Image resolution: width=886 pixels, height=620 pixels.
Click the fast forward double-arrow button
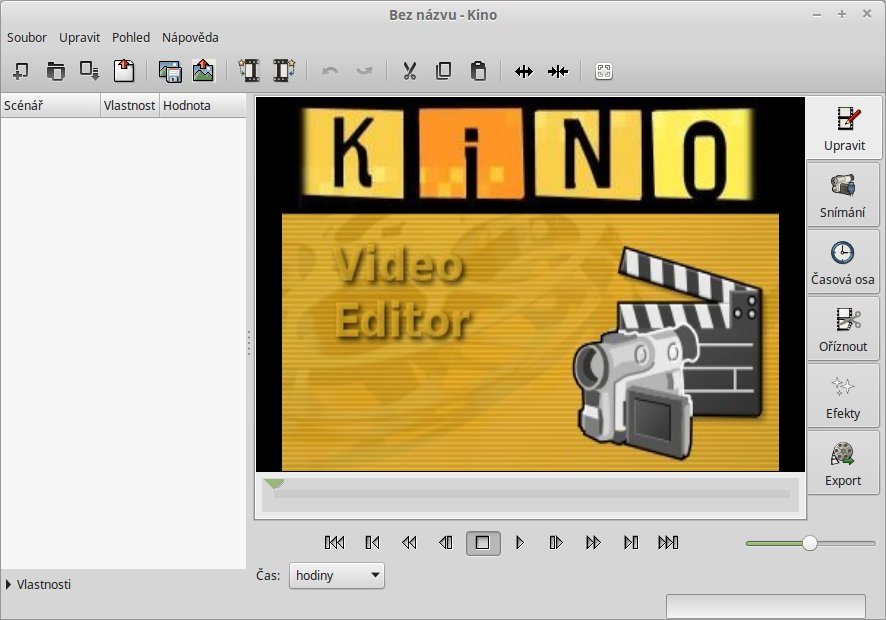tap(593, 543)
